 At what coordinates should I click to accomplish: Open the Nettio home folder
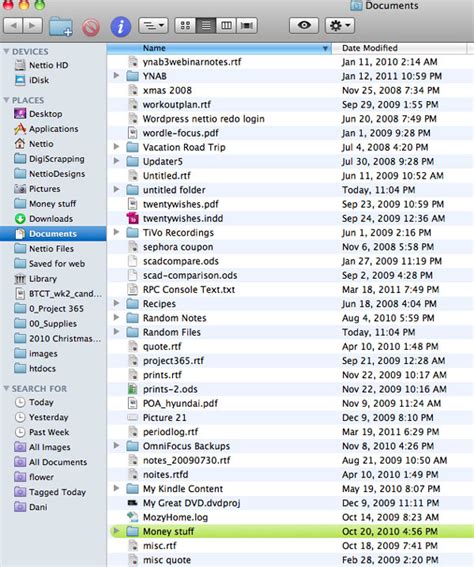[x=41, y=144]
